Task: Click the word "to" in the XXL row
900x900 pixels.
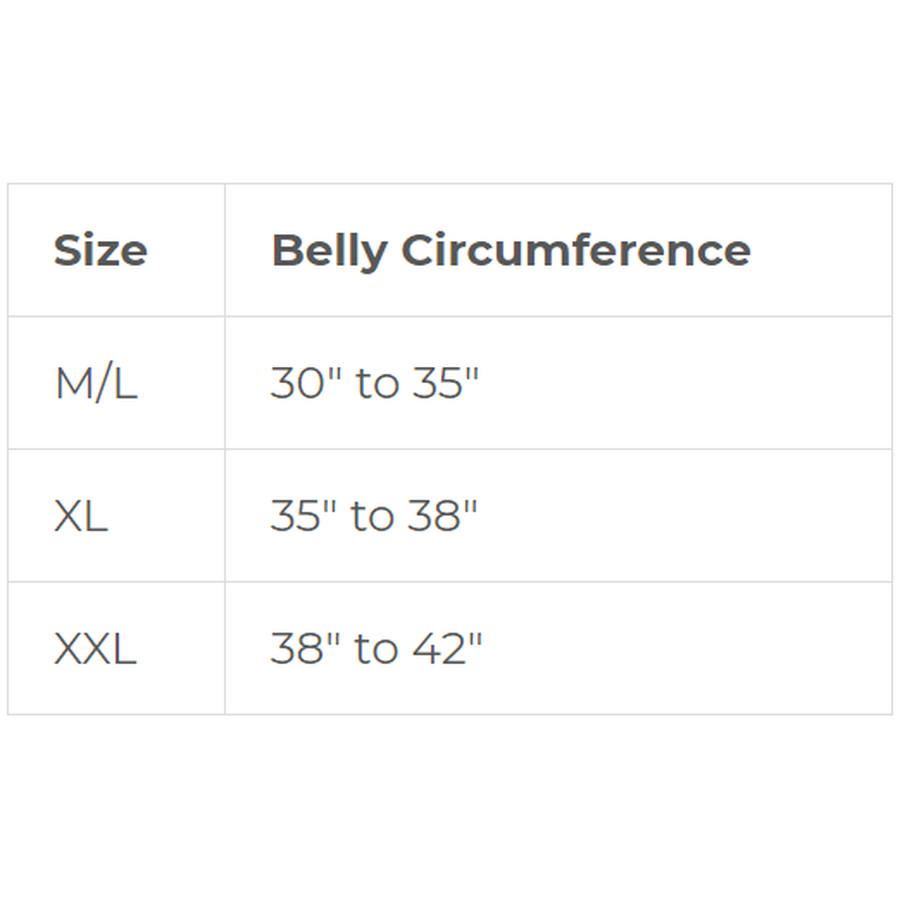Action: tap(376, 649)
